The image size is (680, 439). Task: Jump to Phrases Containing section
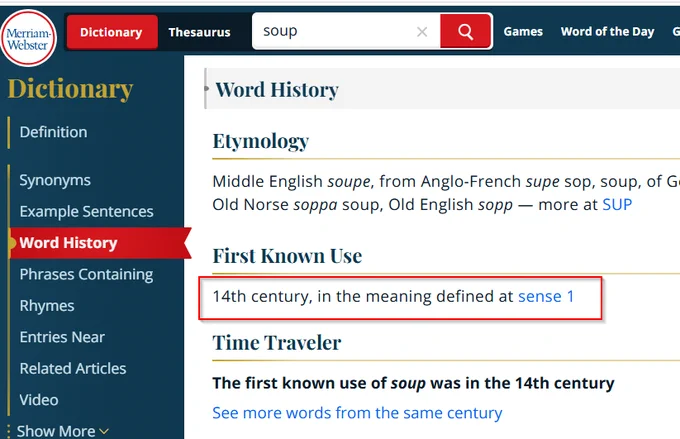coord(86,274)
